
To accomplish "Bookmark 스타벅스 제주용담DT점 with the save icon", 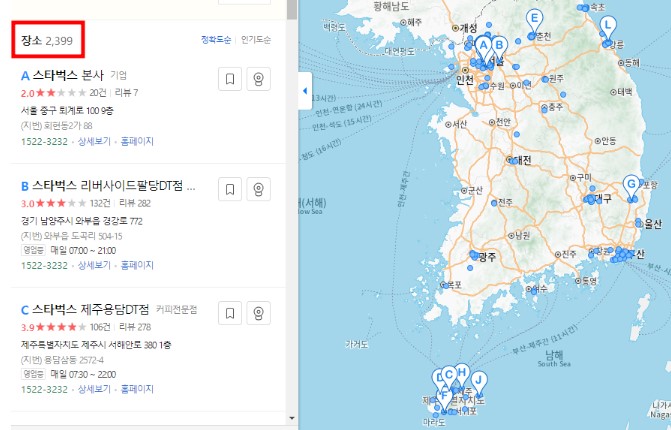I will point(230,313).
